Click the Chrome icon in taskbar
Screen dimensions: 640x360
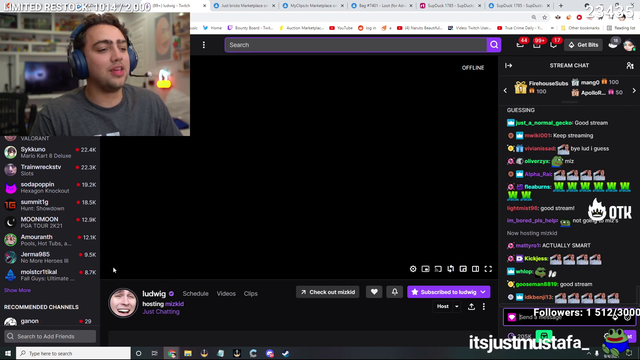pos(172,353)
